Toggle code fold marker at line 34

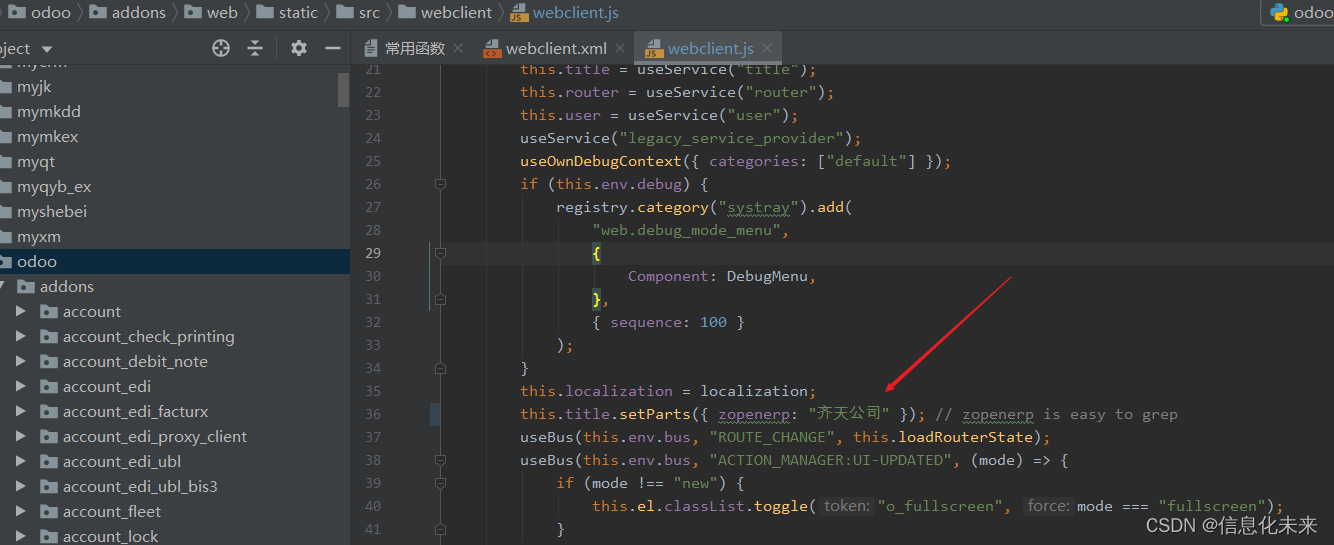440,368
